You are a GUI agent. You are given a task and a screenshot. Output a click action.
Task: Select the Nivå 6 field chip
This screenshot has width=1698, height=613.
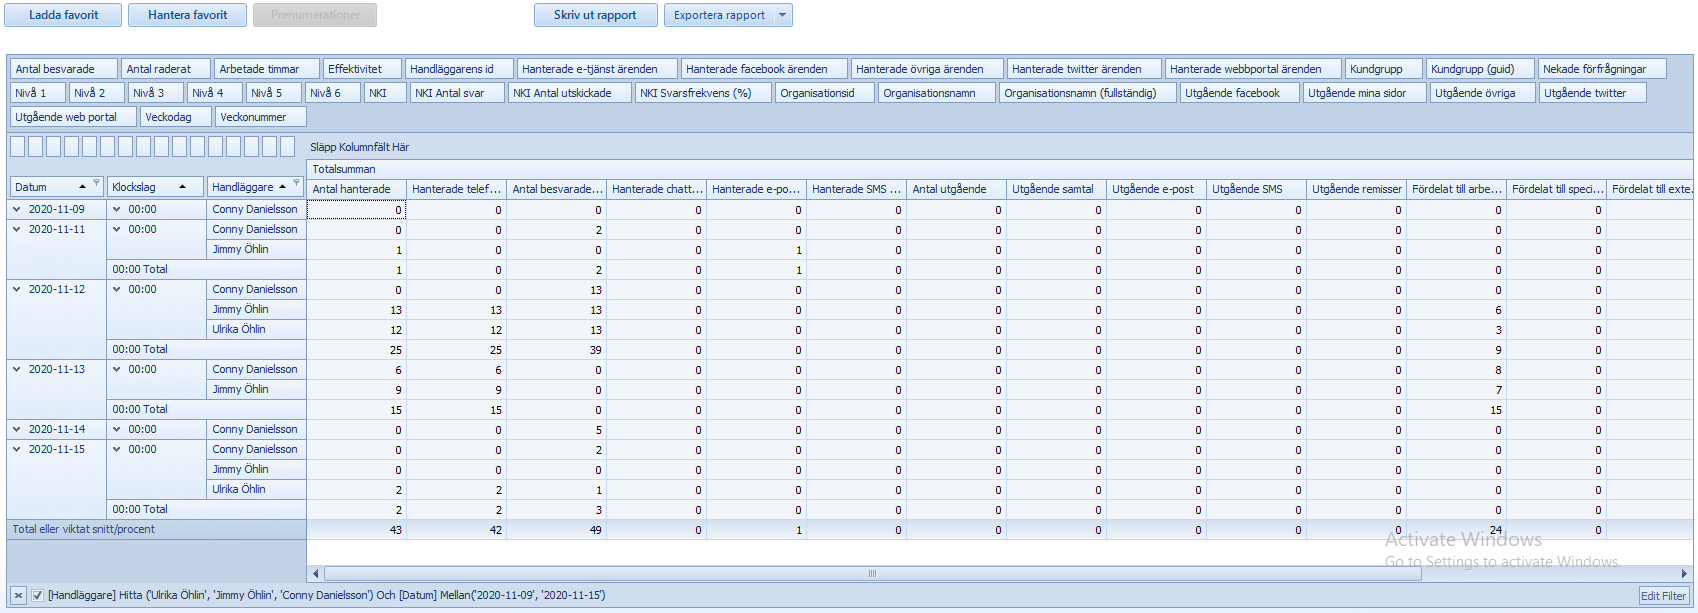pyautogui.click(x=332, y=93)
